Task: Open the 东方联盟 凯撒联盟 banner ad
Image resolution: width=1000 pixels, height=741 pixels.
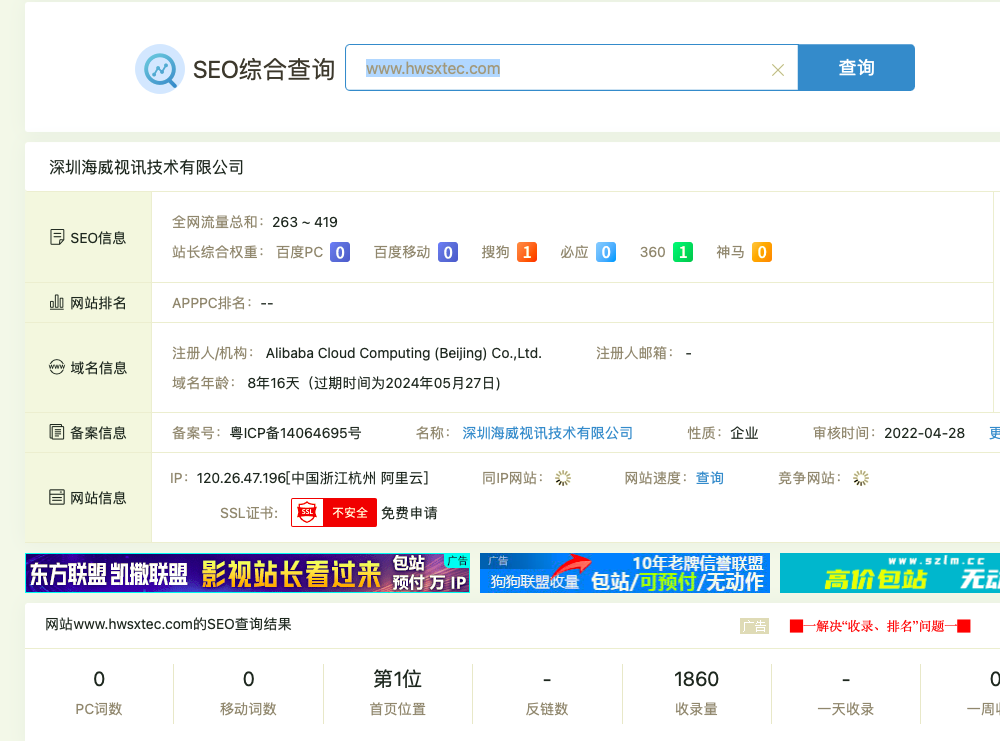Action: [x=247, y=573]
